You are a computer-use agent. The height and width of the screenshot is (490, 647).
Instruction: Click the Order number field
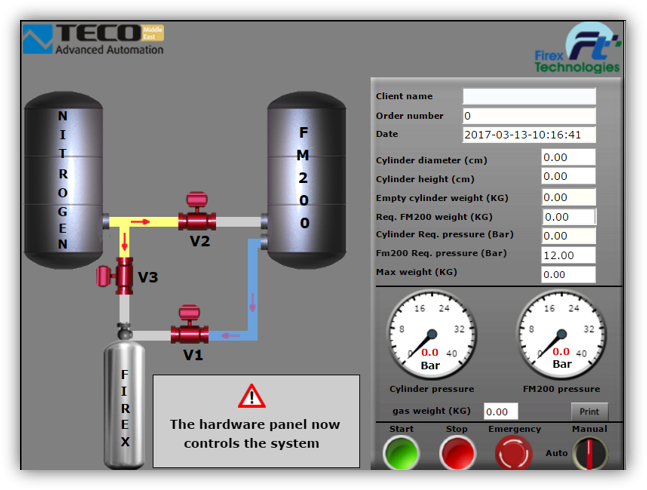529,115
